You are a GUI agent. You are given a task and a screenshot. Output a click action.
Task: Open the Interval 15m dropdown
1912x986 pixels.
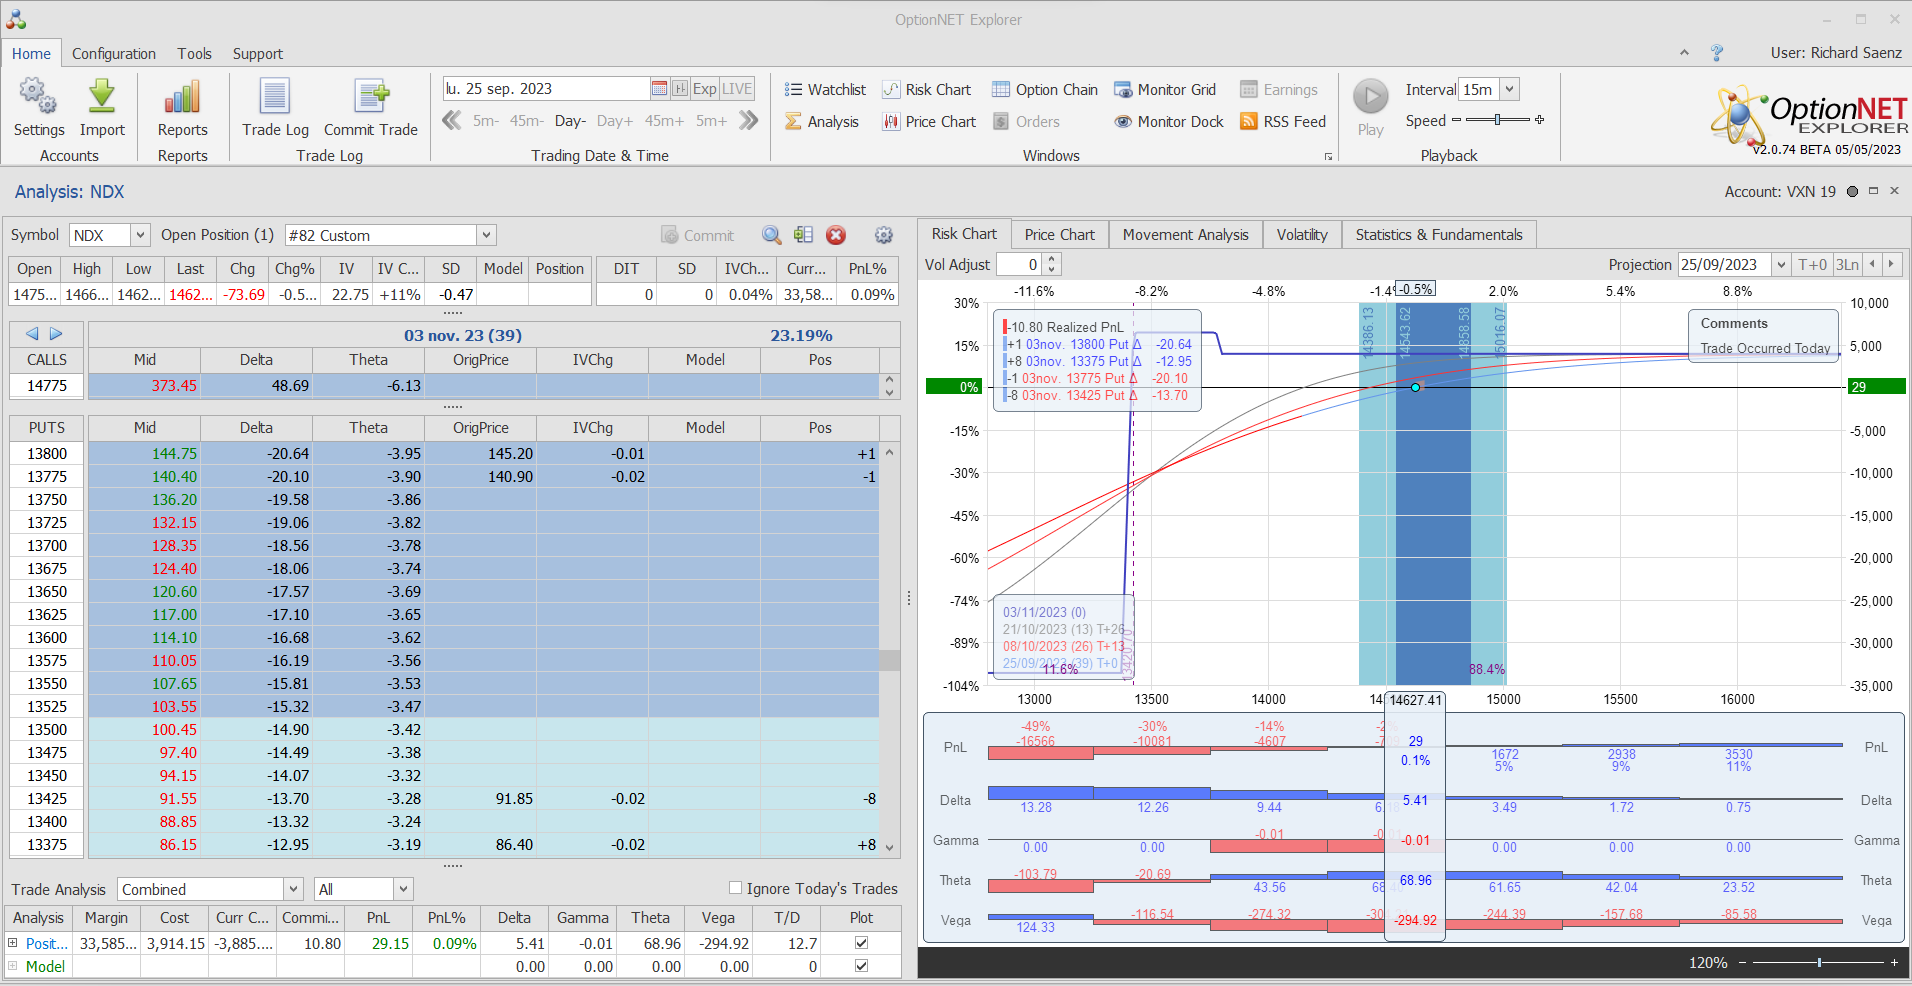pyautogui.click(x=1509, y=90)
